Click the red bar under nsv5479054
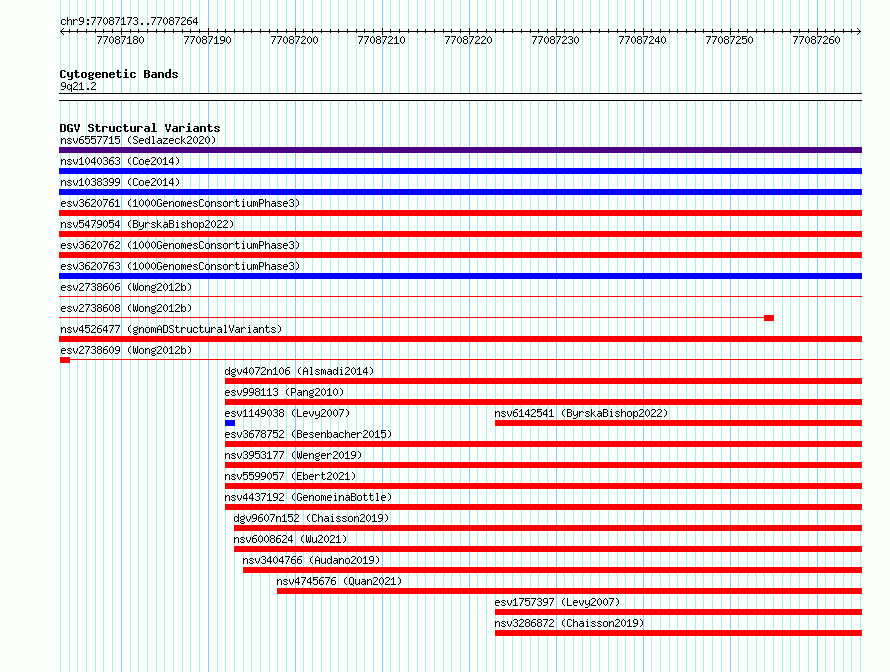This screenshot has width=890, height=672. click(x=460, y=234)
